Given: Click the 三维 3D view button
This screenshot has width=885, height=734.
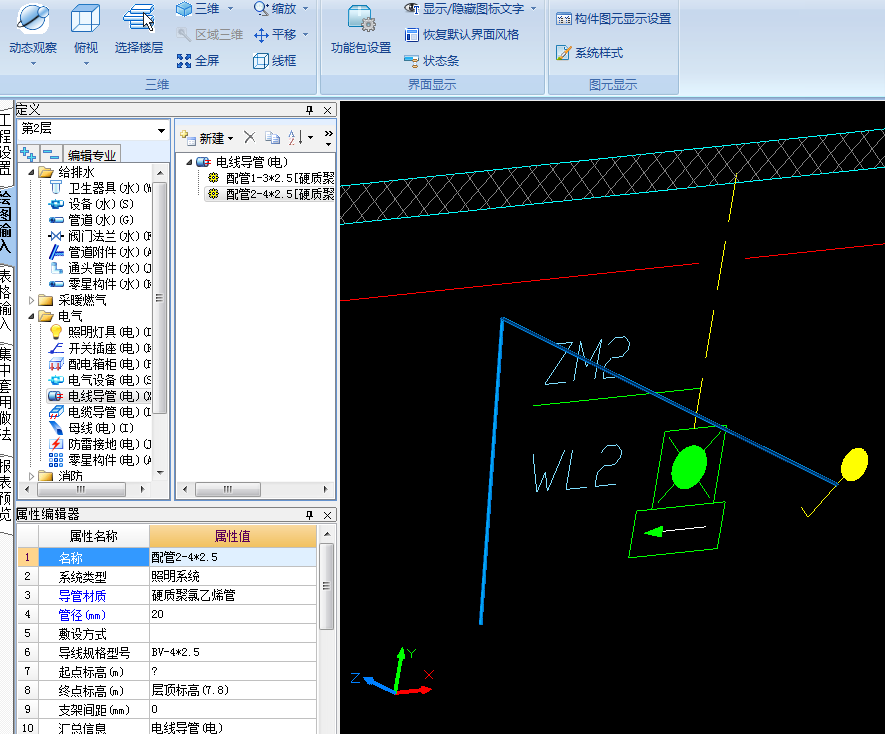Looking at the screenshot, I should coord(198,8).
